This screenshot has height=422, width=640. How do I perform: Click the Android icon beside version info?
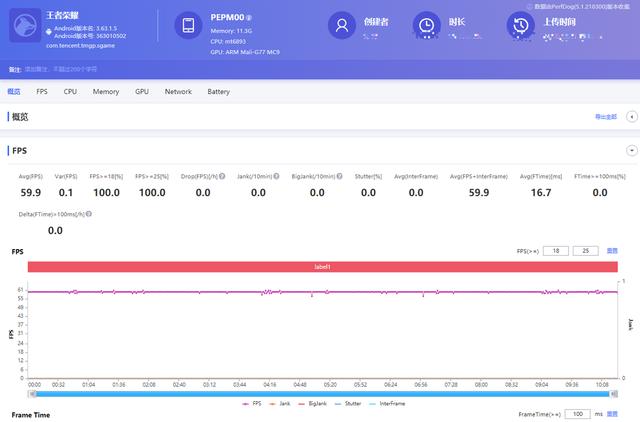(49, 31)
